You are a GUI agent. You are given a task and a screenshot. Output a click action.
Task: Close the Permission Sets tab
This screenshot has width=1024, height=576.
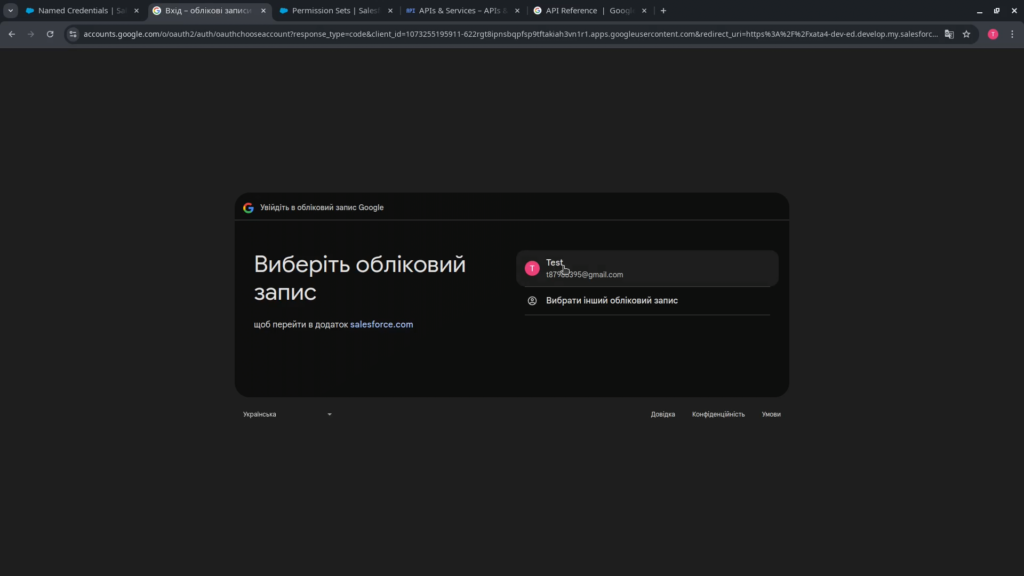pos(391,10)
